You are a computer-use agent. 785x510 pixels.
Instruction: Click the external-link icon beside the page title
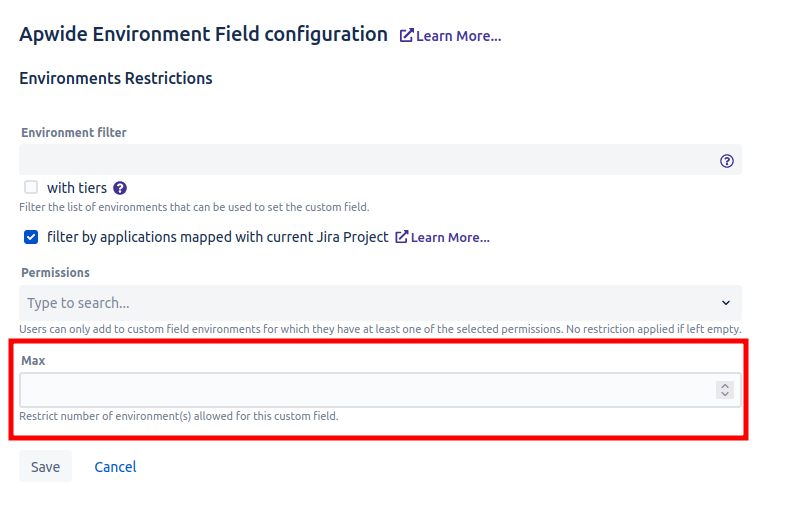406,36
